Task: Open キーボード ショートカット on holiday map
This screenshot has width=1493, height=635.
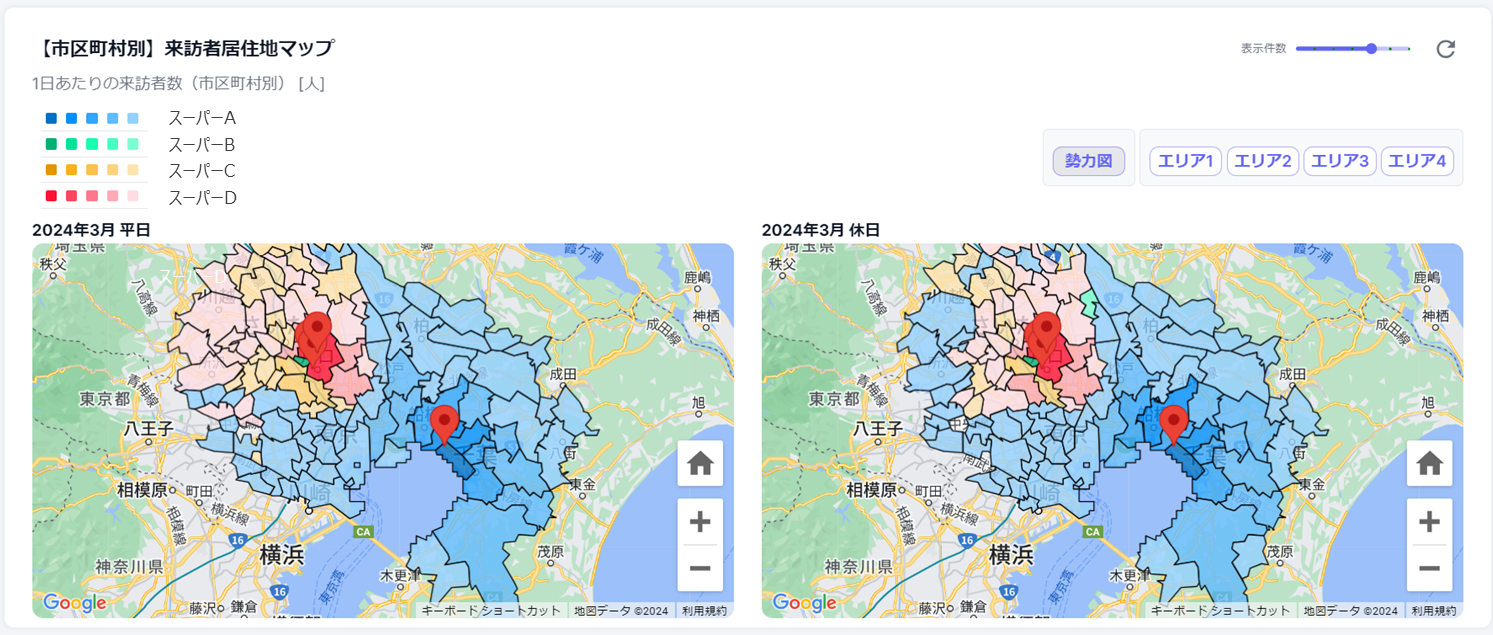Action: (x=1220, y=610)
